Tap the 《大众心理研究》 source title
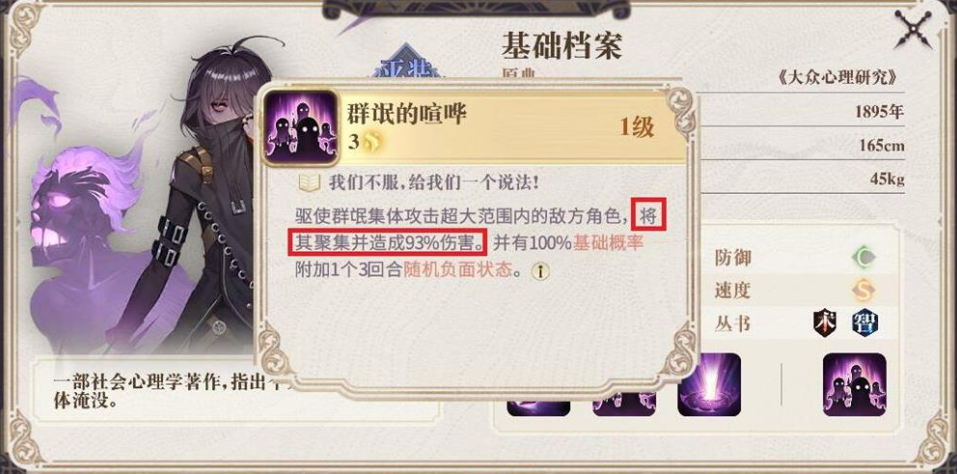The image size is (957, 474). (x=839, y=77)
